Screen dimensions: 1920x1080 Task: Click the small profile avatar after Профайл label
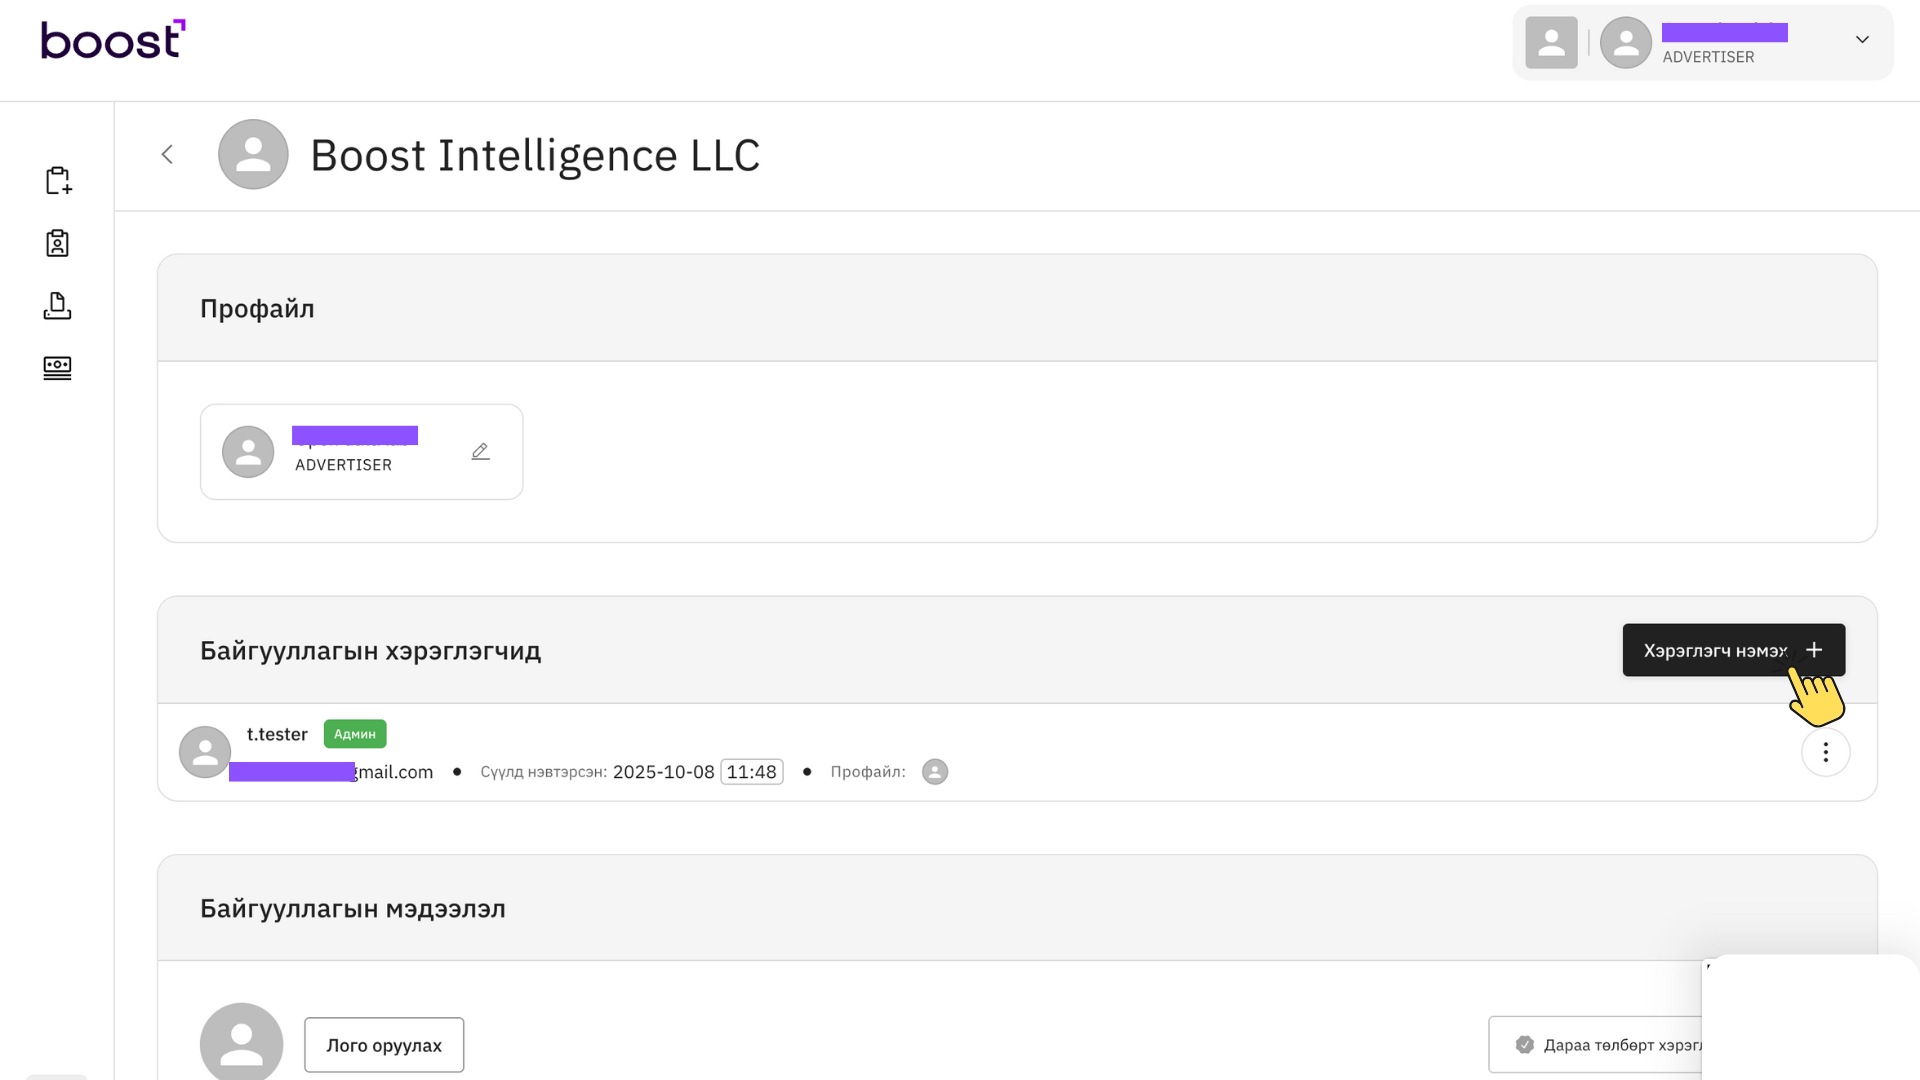click(x=935, y=772)
